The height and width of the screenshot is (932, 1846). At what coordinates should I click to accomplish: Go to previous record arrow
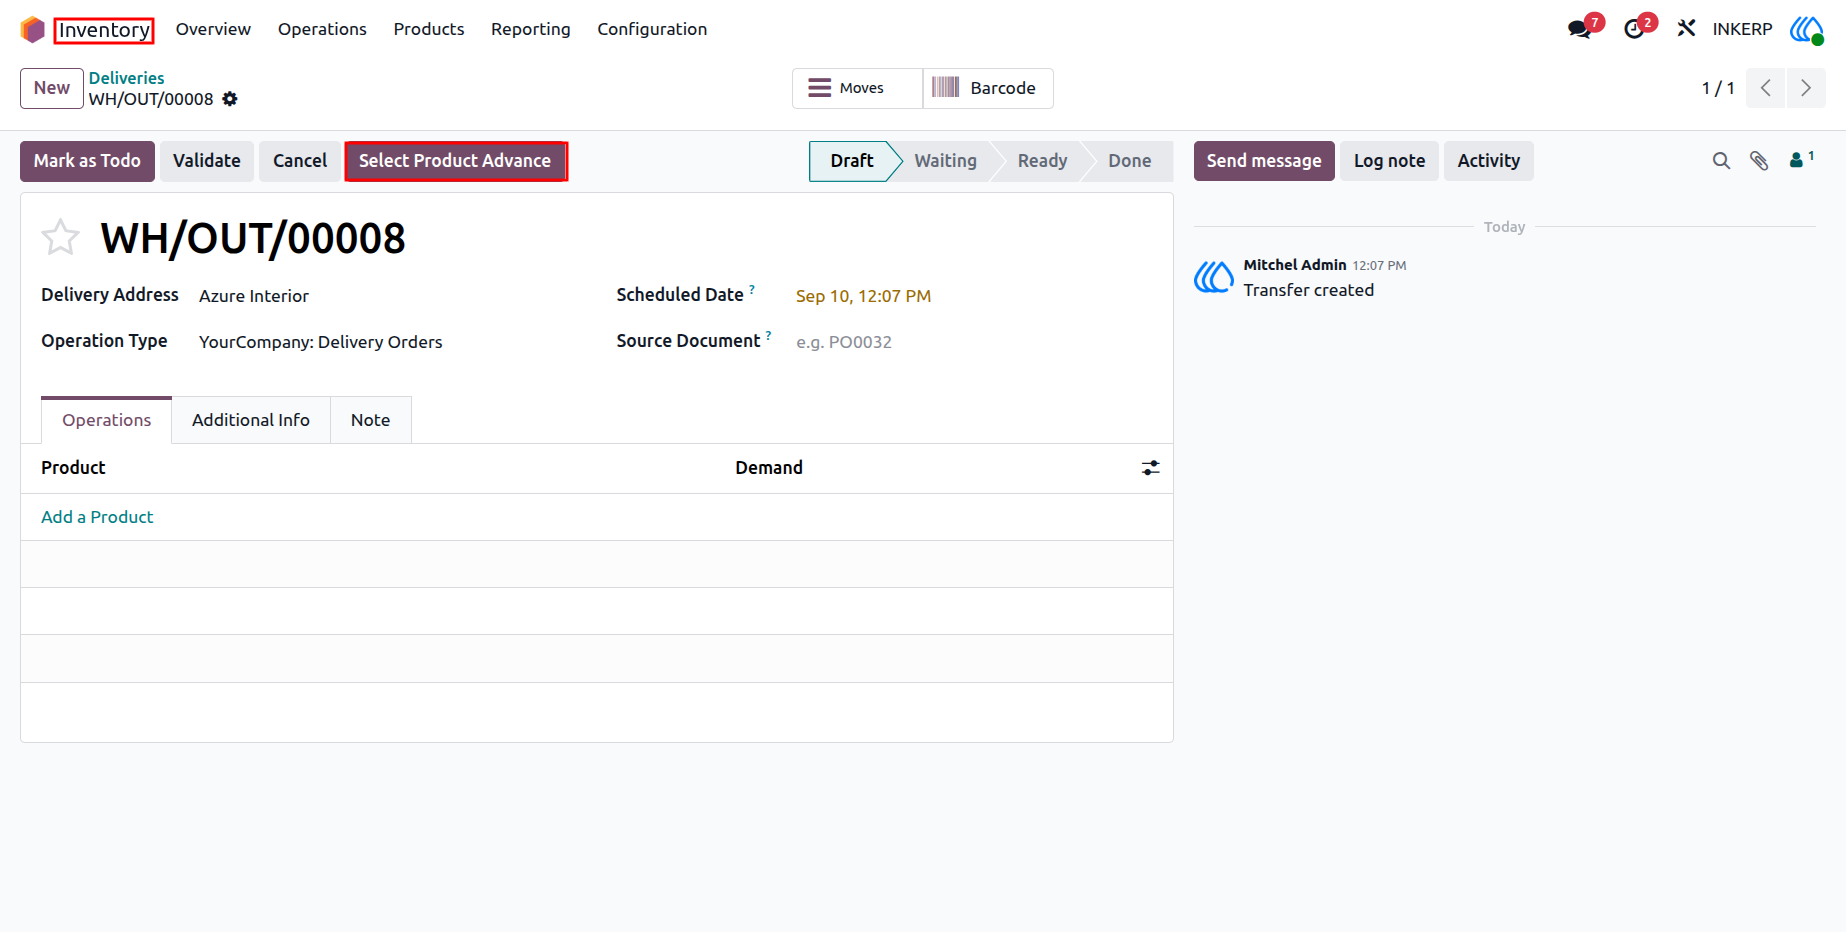pyautogui.click(x=1766, y=88)
